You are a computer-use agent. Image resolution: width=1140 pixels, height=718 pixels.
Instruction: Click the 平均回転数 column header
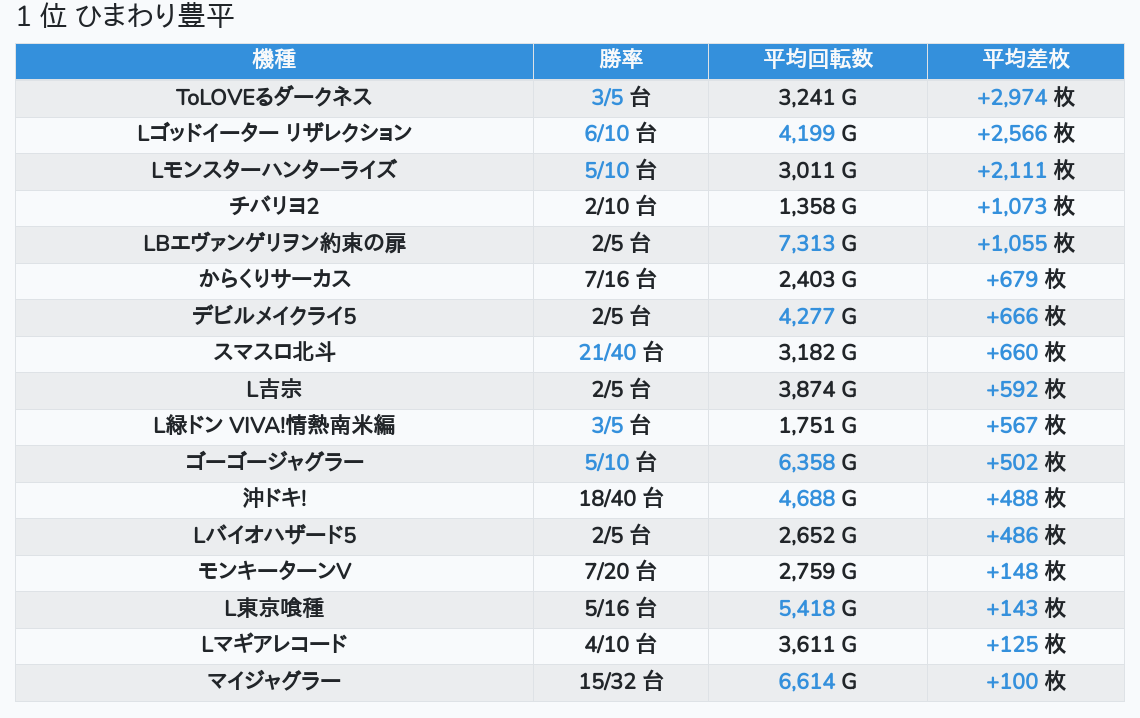tap(817, 60)
